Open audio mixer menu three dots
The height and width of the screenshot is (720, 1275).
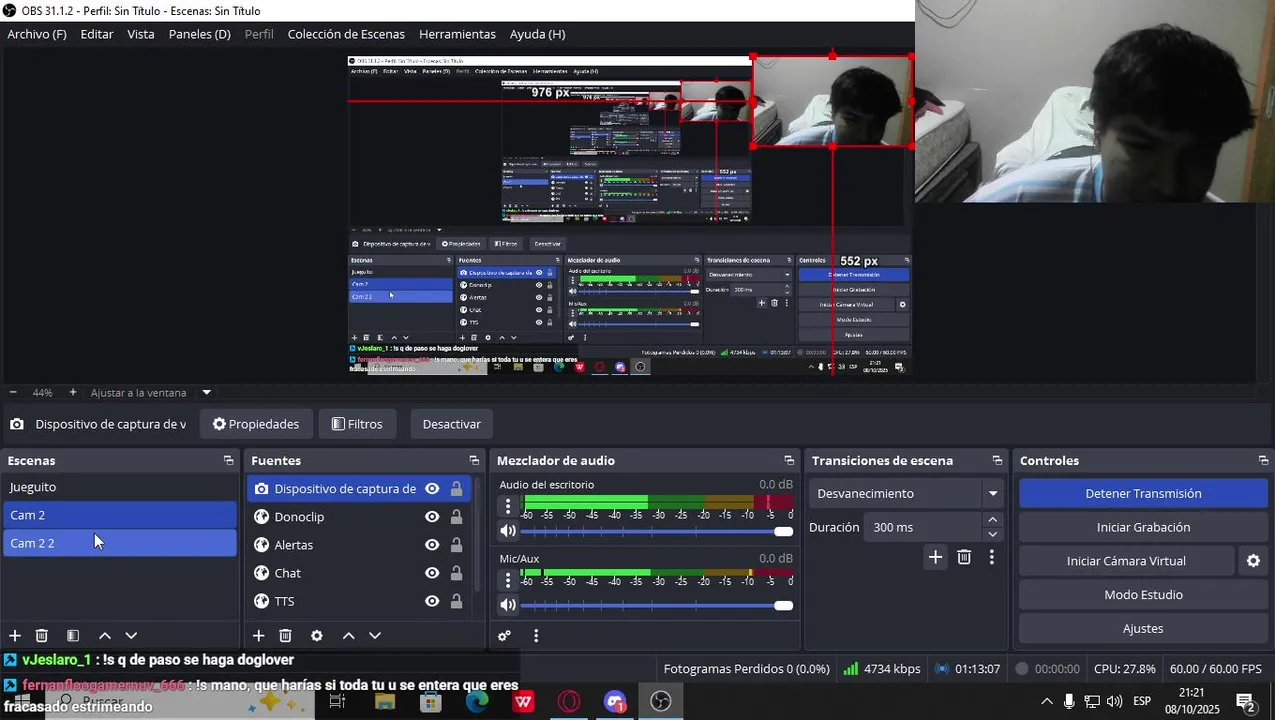click(x=536, y=636)
